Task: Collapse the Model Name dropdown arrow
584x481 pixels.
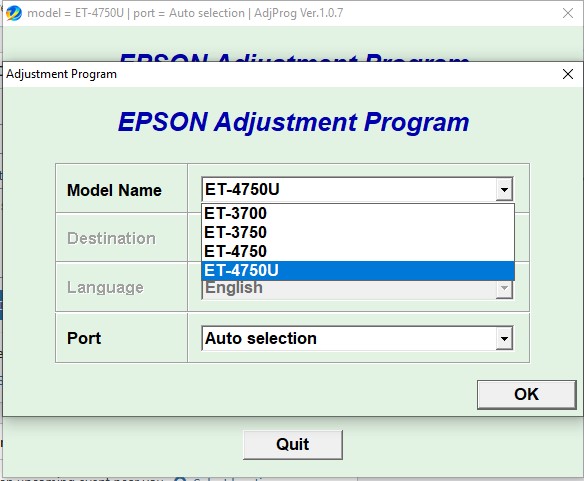Action: (x=504, y=190)
